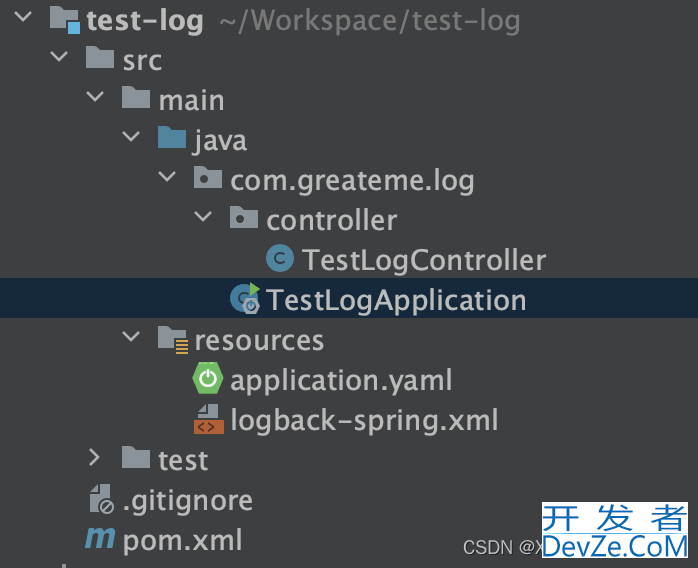This screenshot has height=568, width=698.
Task: Click the .gitignore file icon
Action: (x=101, y=499)
